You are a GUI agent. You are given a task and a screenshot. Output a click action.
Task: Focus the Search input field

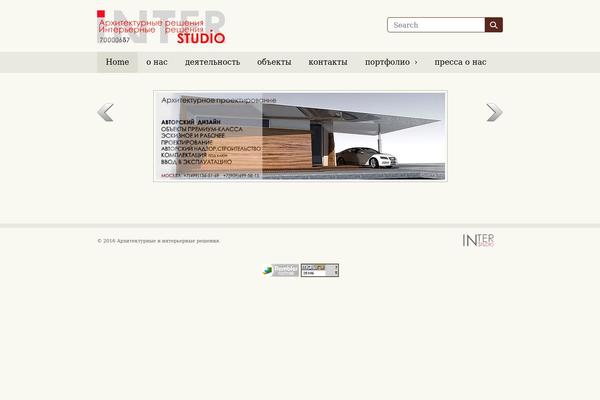pyautogui.click(x=436, y=25)
